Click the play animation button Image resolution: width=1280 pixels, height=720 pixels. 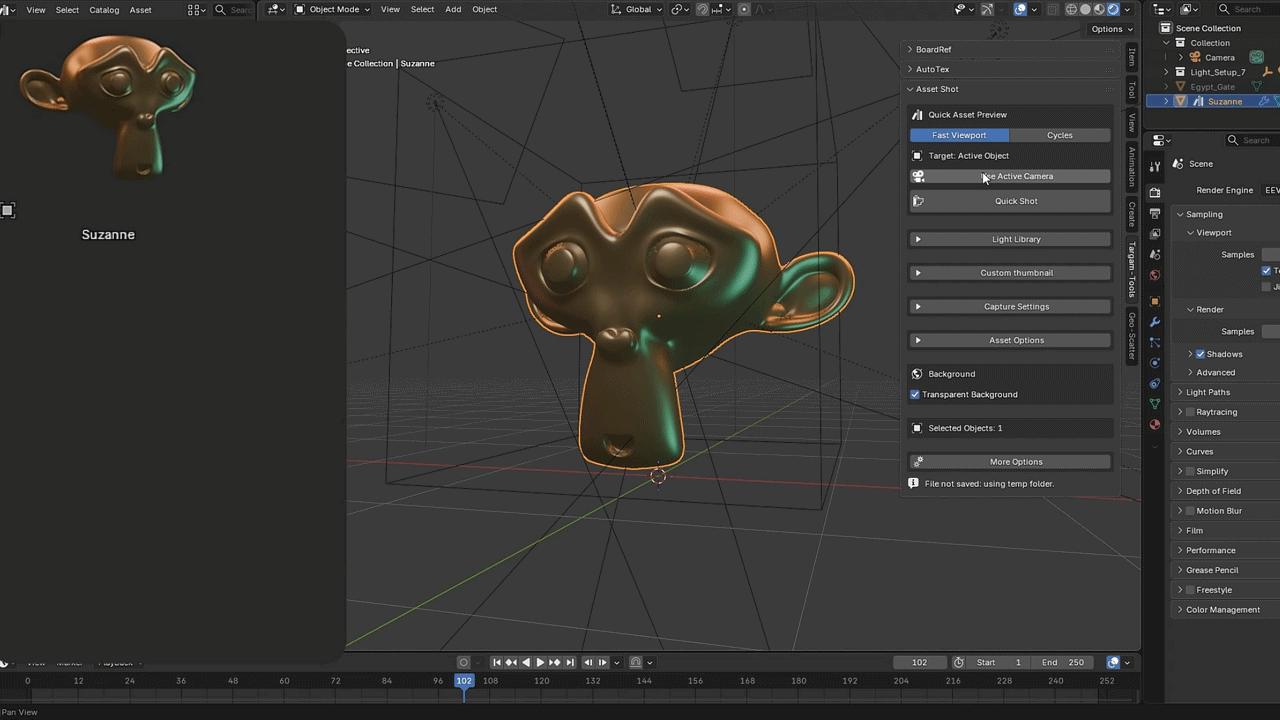pos(540,662)
